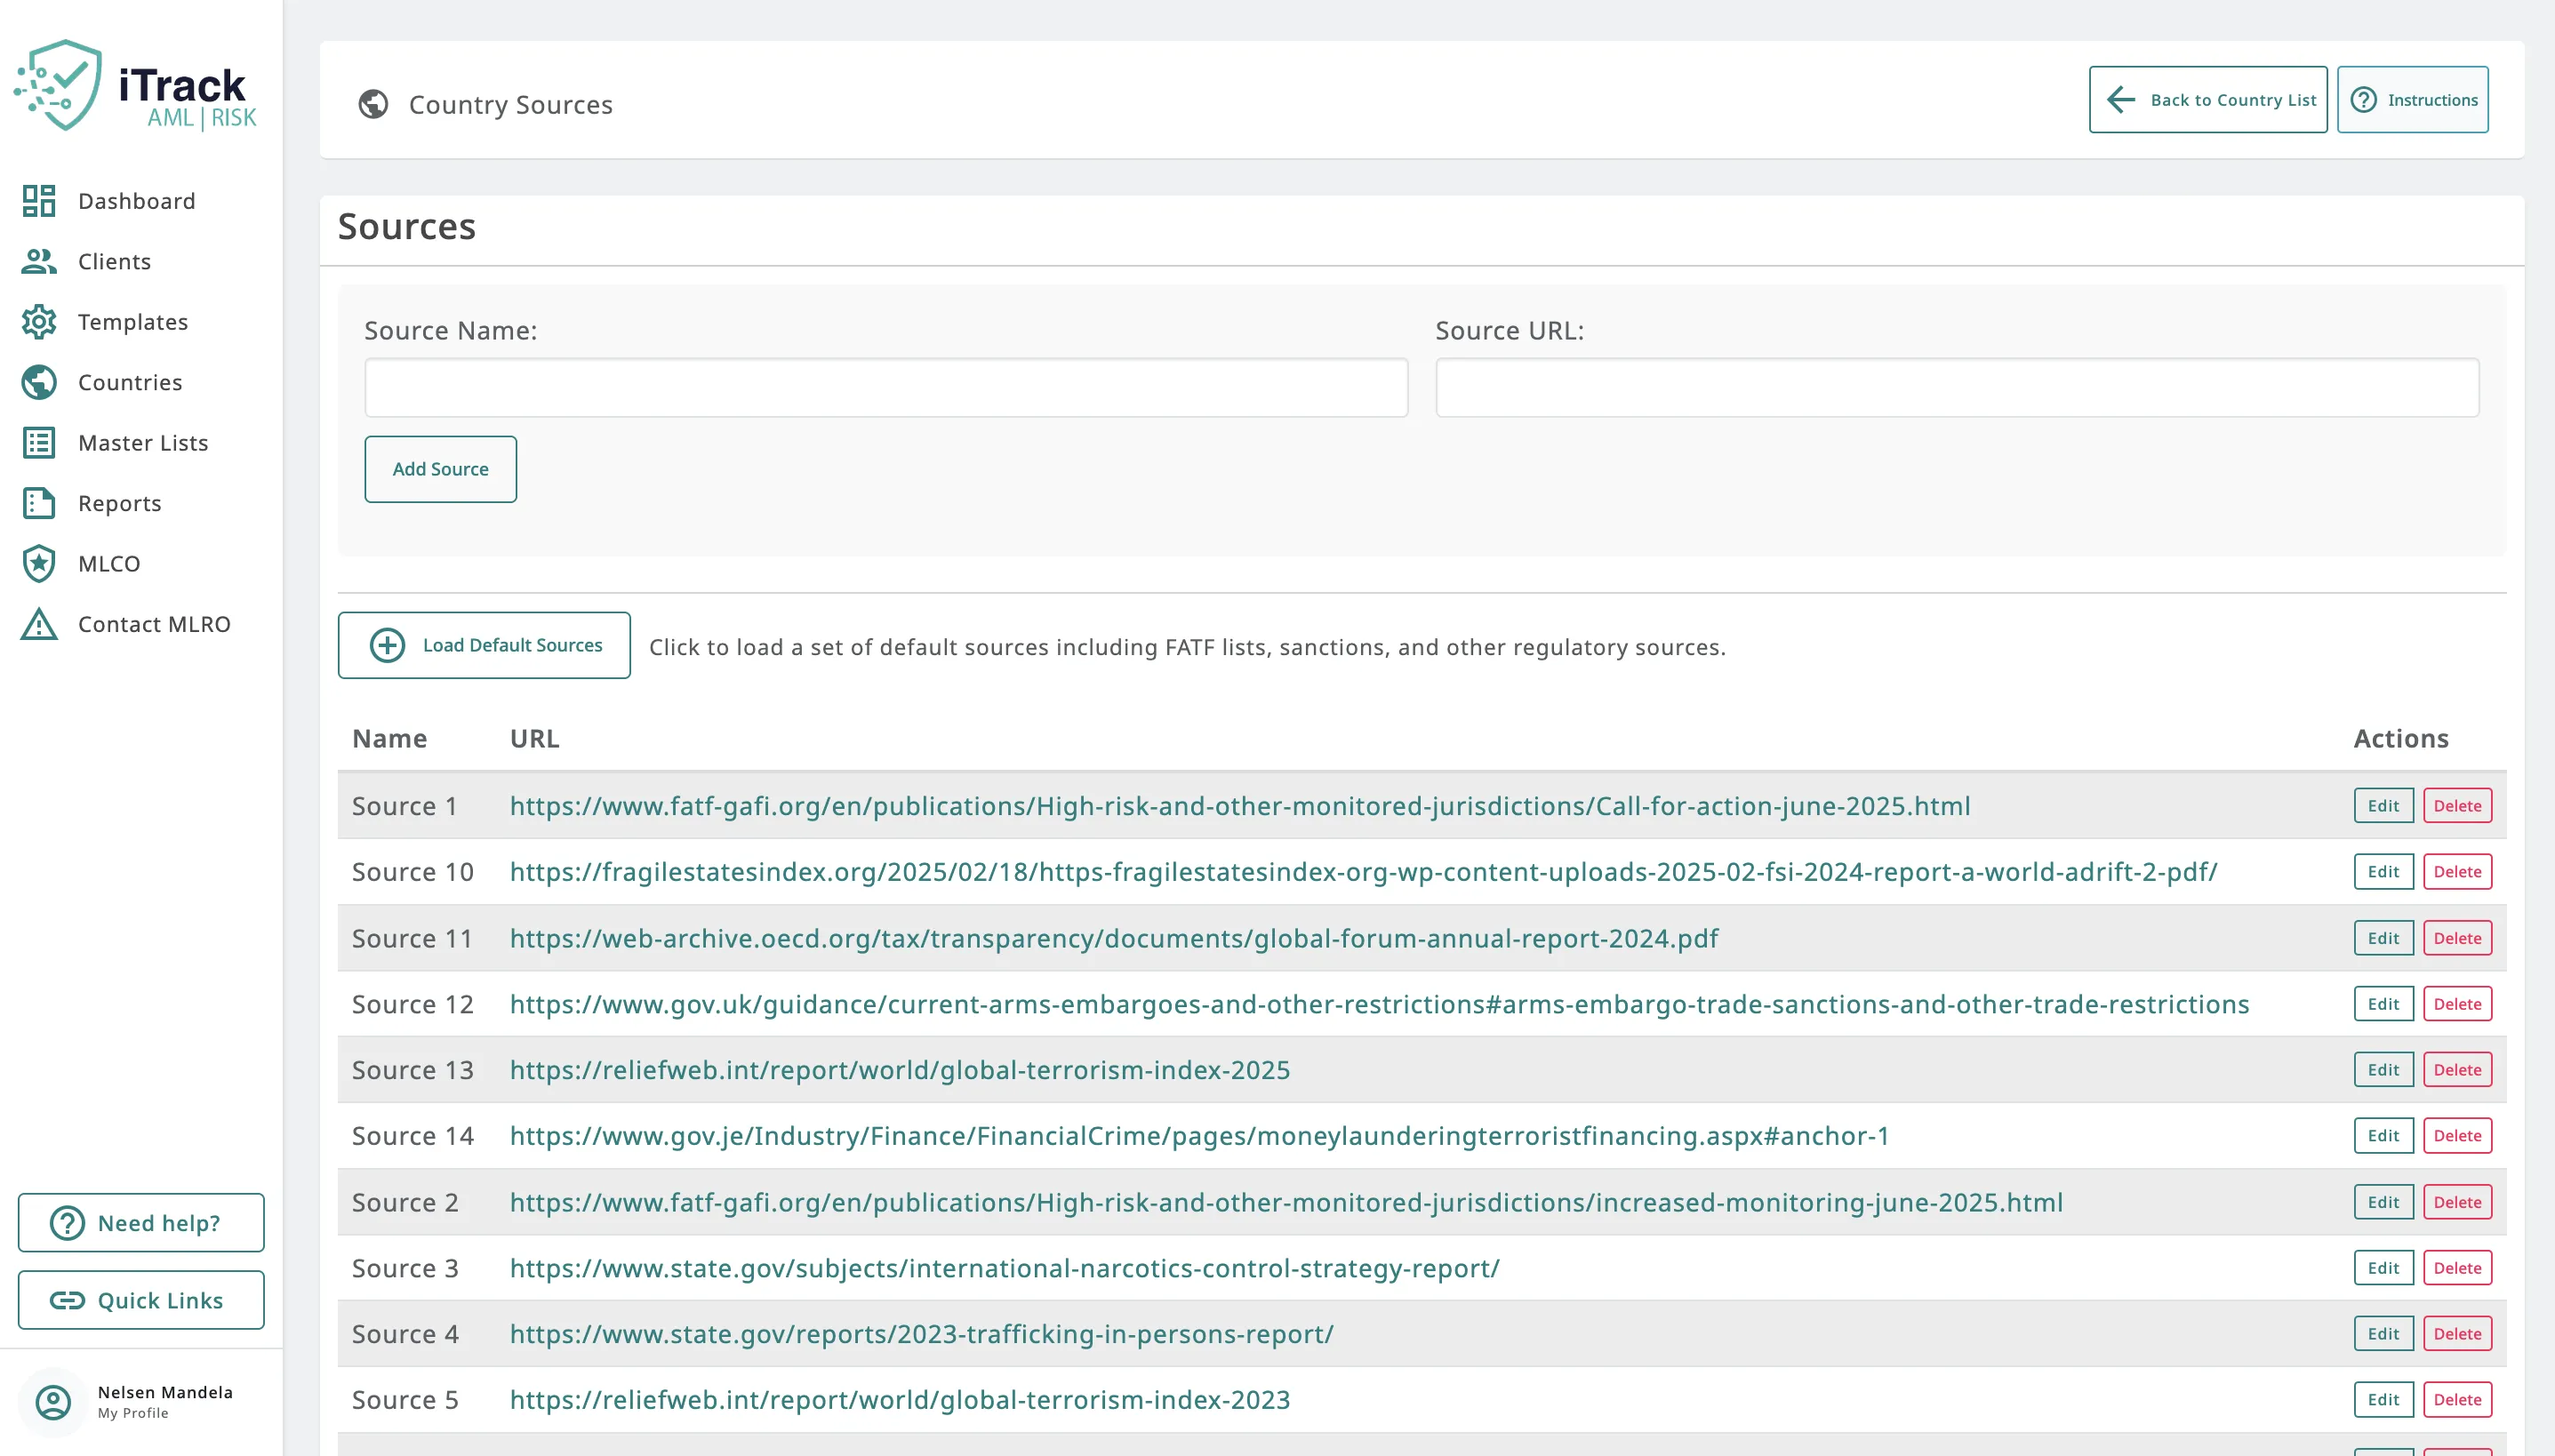2555x1456 pixels.
Task: Open the global-terrorism-index-2025 link
Action: tap(899, 1069)
